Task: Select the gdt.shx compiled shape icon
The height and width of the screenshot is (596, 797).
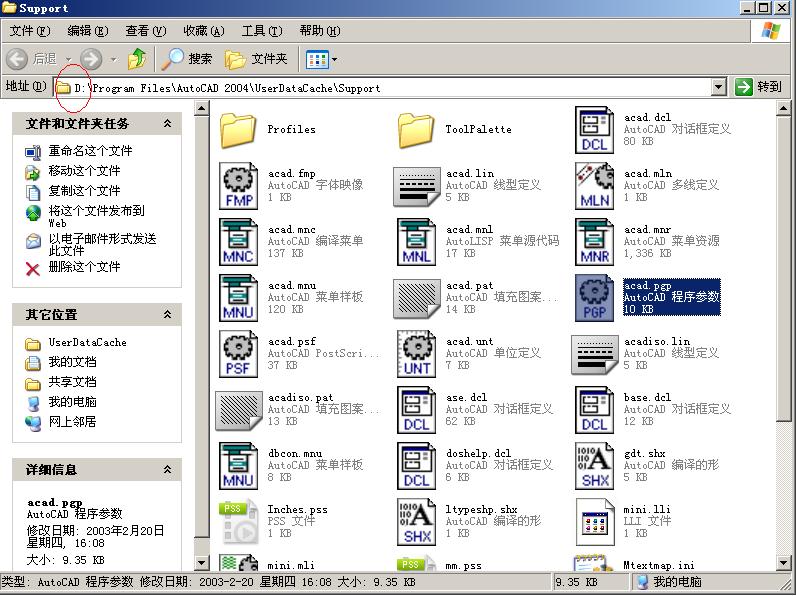Action: (594, 466)
